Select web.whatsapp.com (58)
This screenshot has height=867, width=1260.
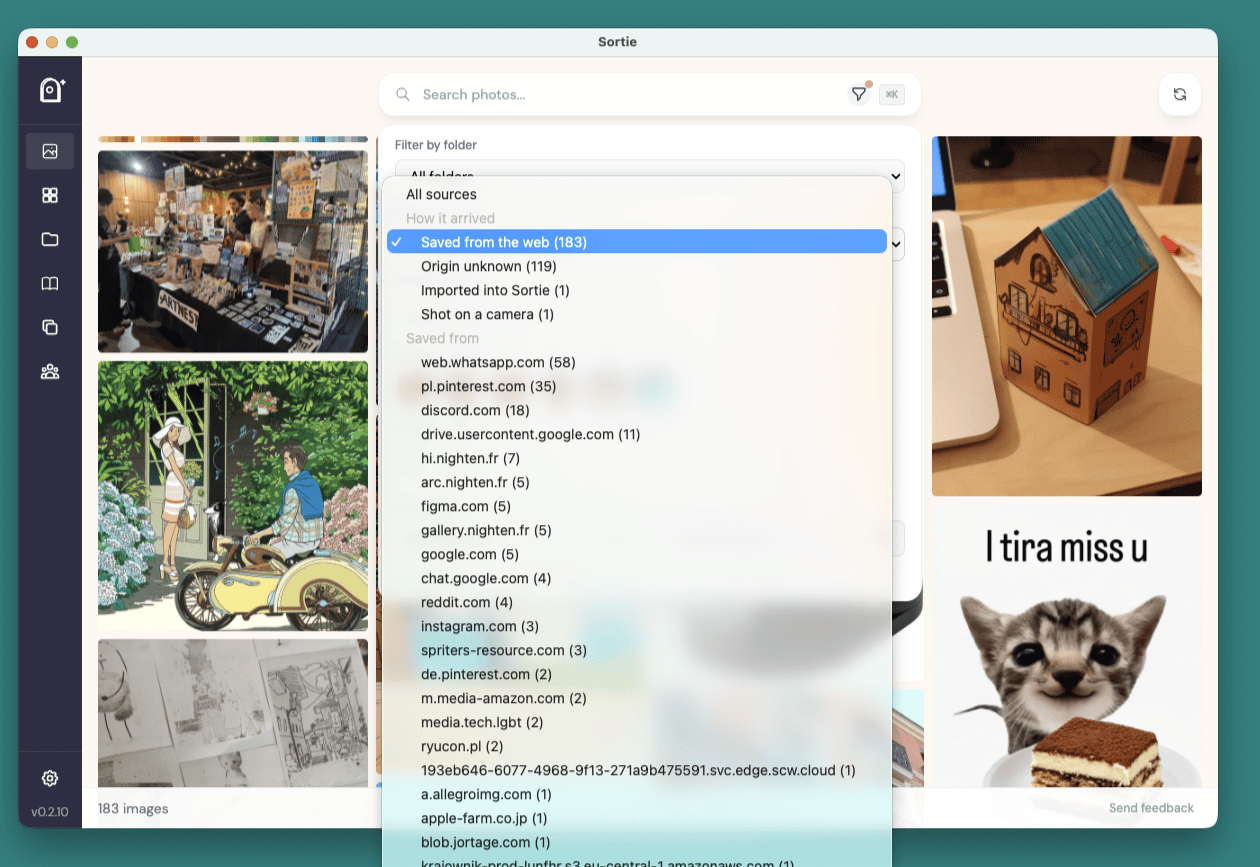[x=637, y=362]
